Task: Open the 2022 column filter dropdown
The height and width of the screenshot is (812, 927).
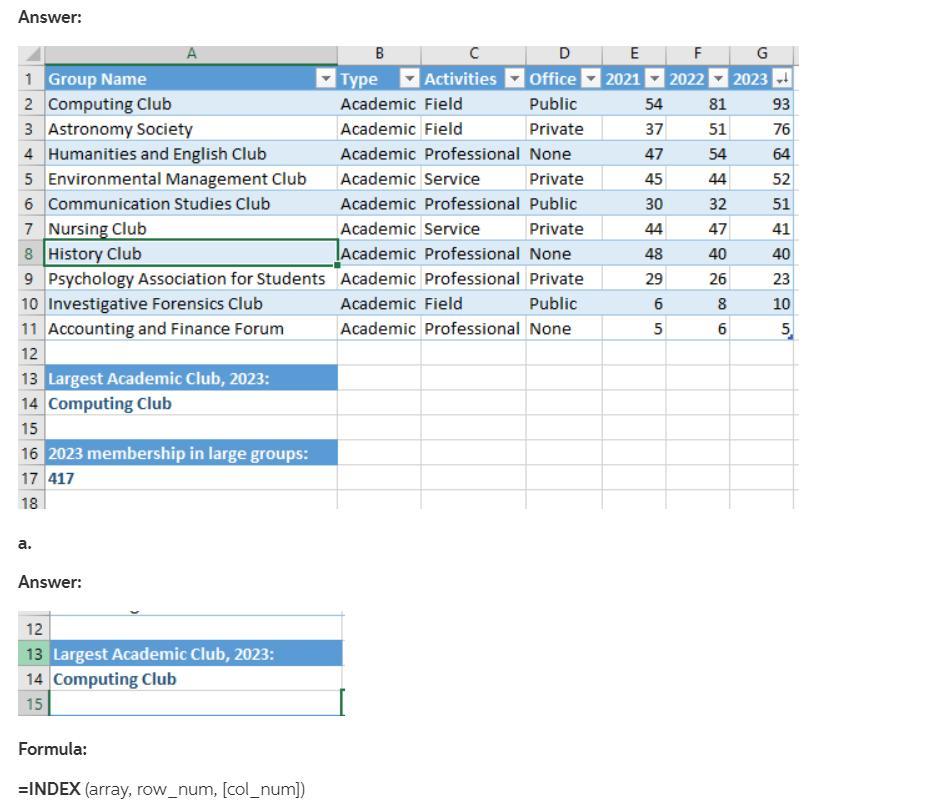Action: [717, 79]
